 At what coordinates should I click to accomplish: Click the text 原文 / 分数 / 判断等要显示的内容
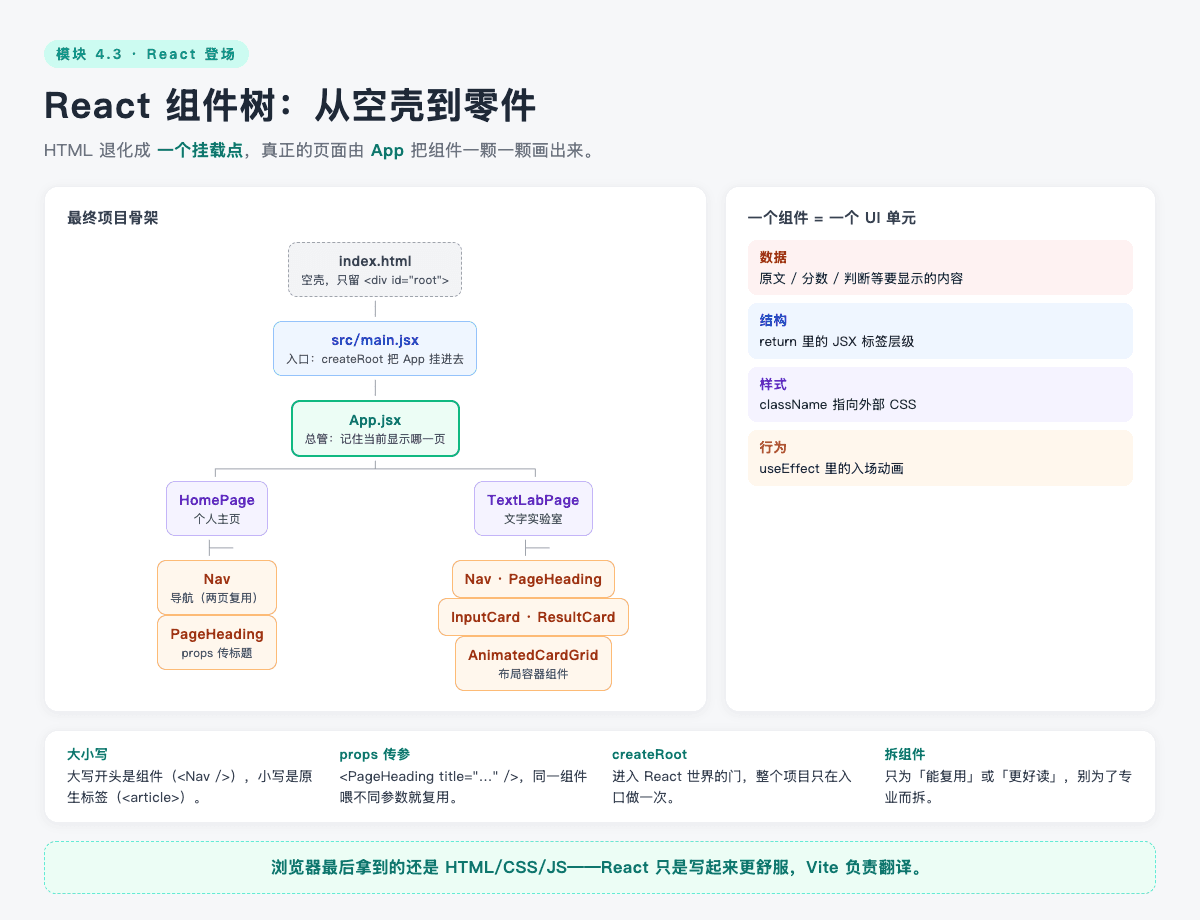coord(861,278)
